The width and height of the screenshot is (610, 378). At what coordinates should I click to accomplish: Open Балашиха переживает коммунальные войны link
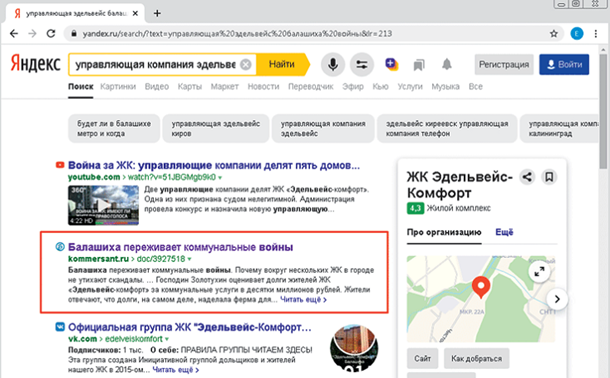[x=181, y=247]
